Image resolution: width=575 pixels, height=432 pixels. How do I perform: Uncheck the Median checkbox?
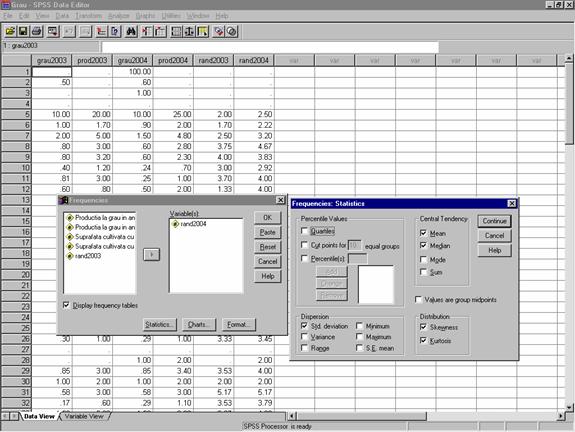424,245
